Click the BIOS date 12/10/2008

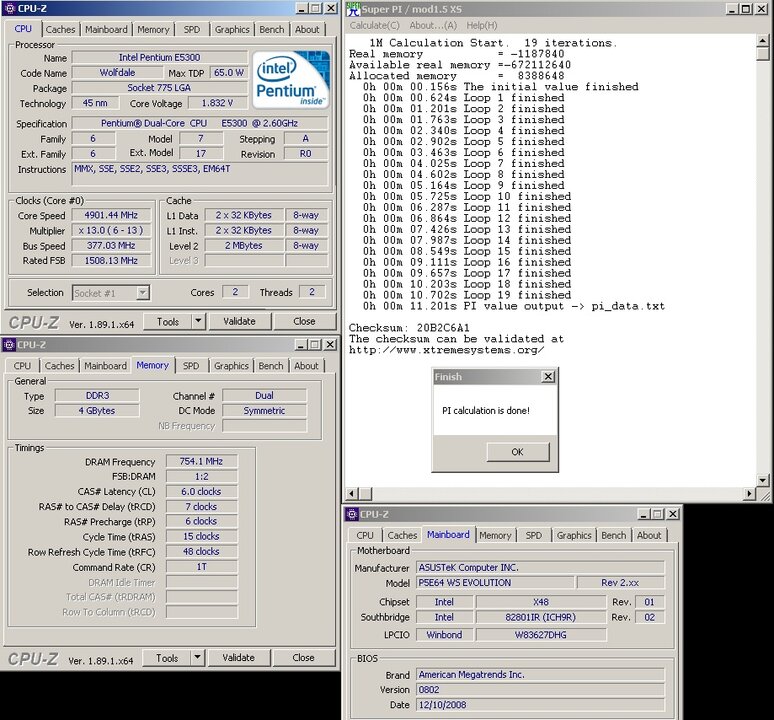click(x=541, y=705)
